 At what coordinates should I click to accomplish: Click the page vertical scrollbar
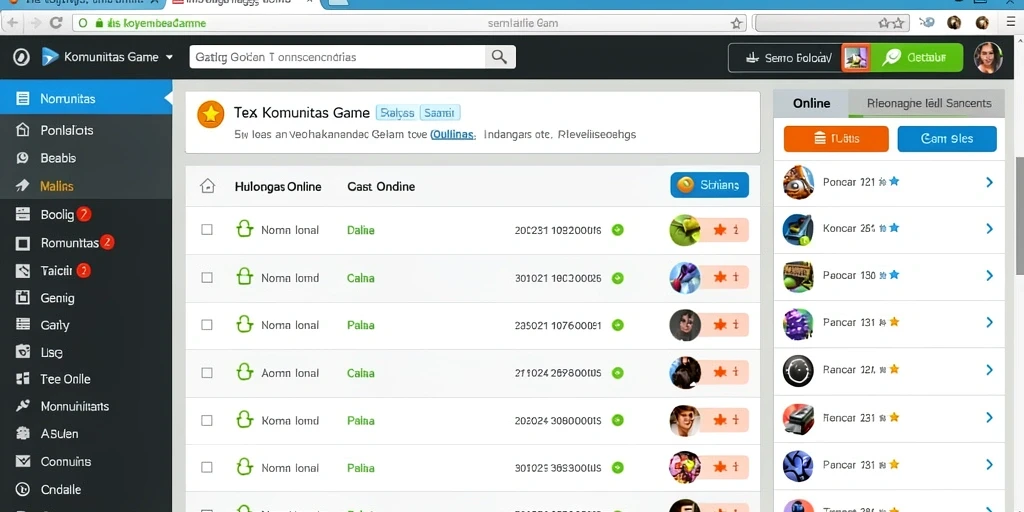[x=1019, y=216]
